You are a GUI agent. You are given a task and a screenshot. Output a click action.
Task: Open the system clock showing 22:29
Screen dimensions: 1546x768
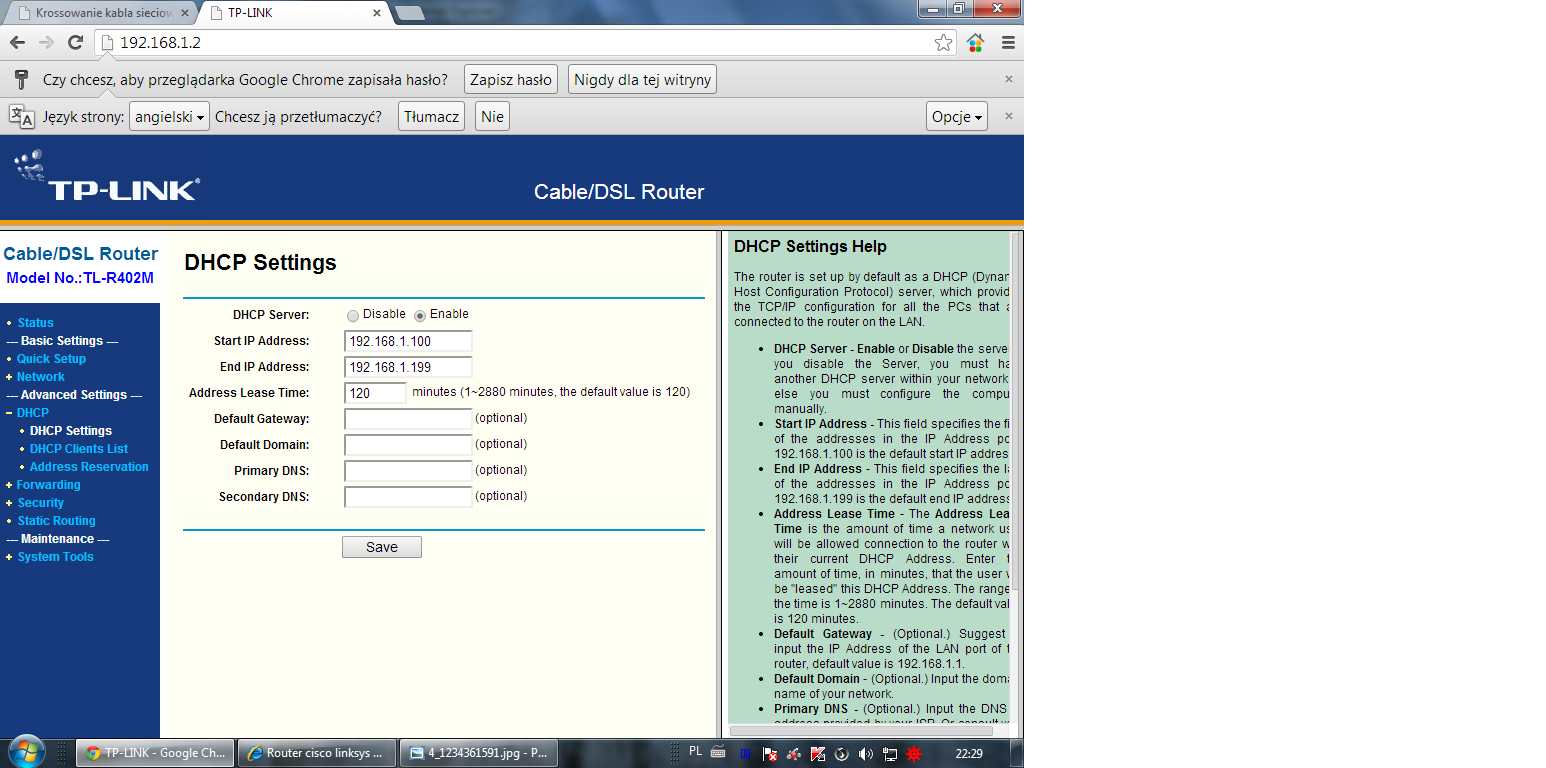(x=968, y=753)
